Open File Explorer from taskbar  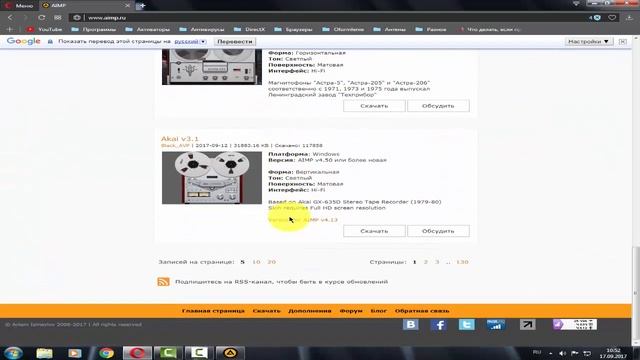(x=44, y=353)
